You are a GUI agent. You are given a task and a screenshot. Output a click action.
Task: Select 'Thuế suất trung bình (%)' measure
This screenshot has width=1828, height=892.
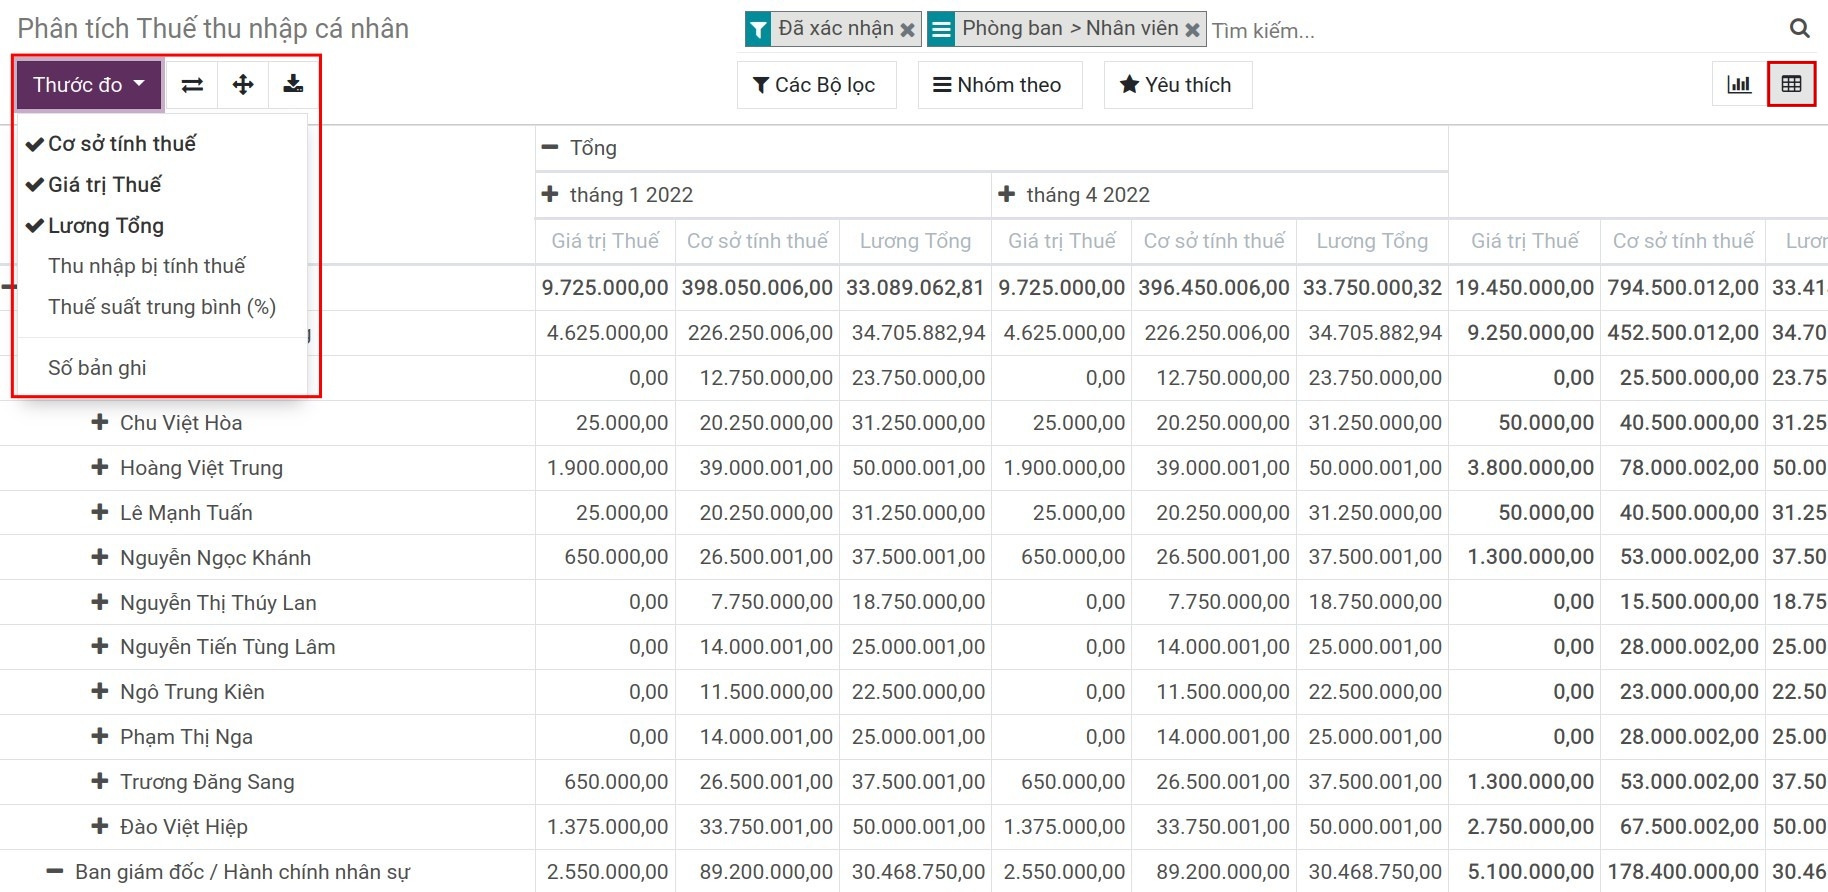161,307
